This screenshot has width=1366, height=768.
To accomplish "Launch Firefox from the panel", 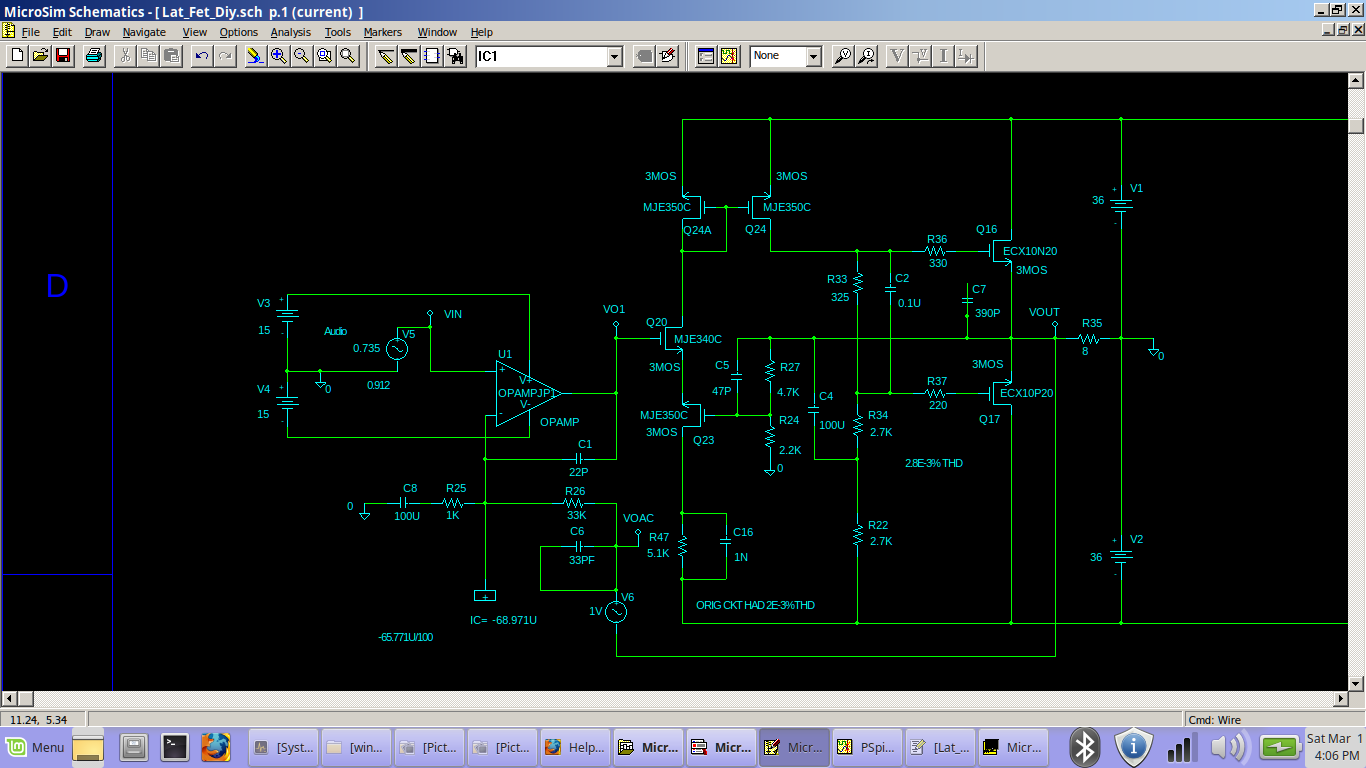I will pyautogui.click(x=215, y=746).
